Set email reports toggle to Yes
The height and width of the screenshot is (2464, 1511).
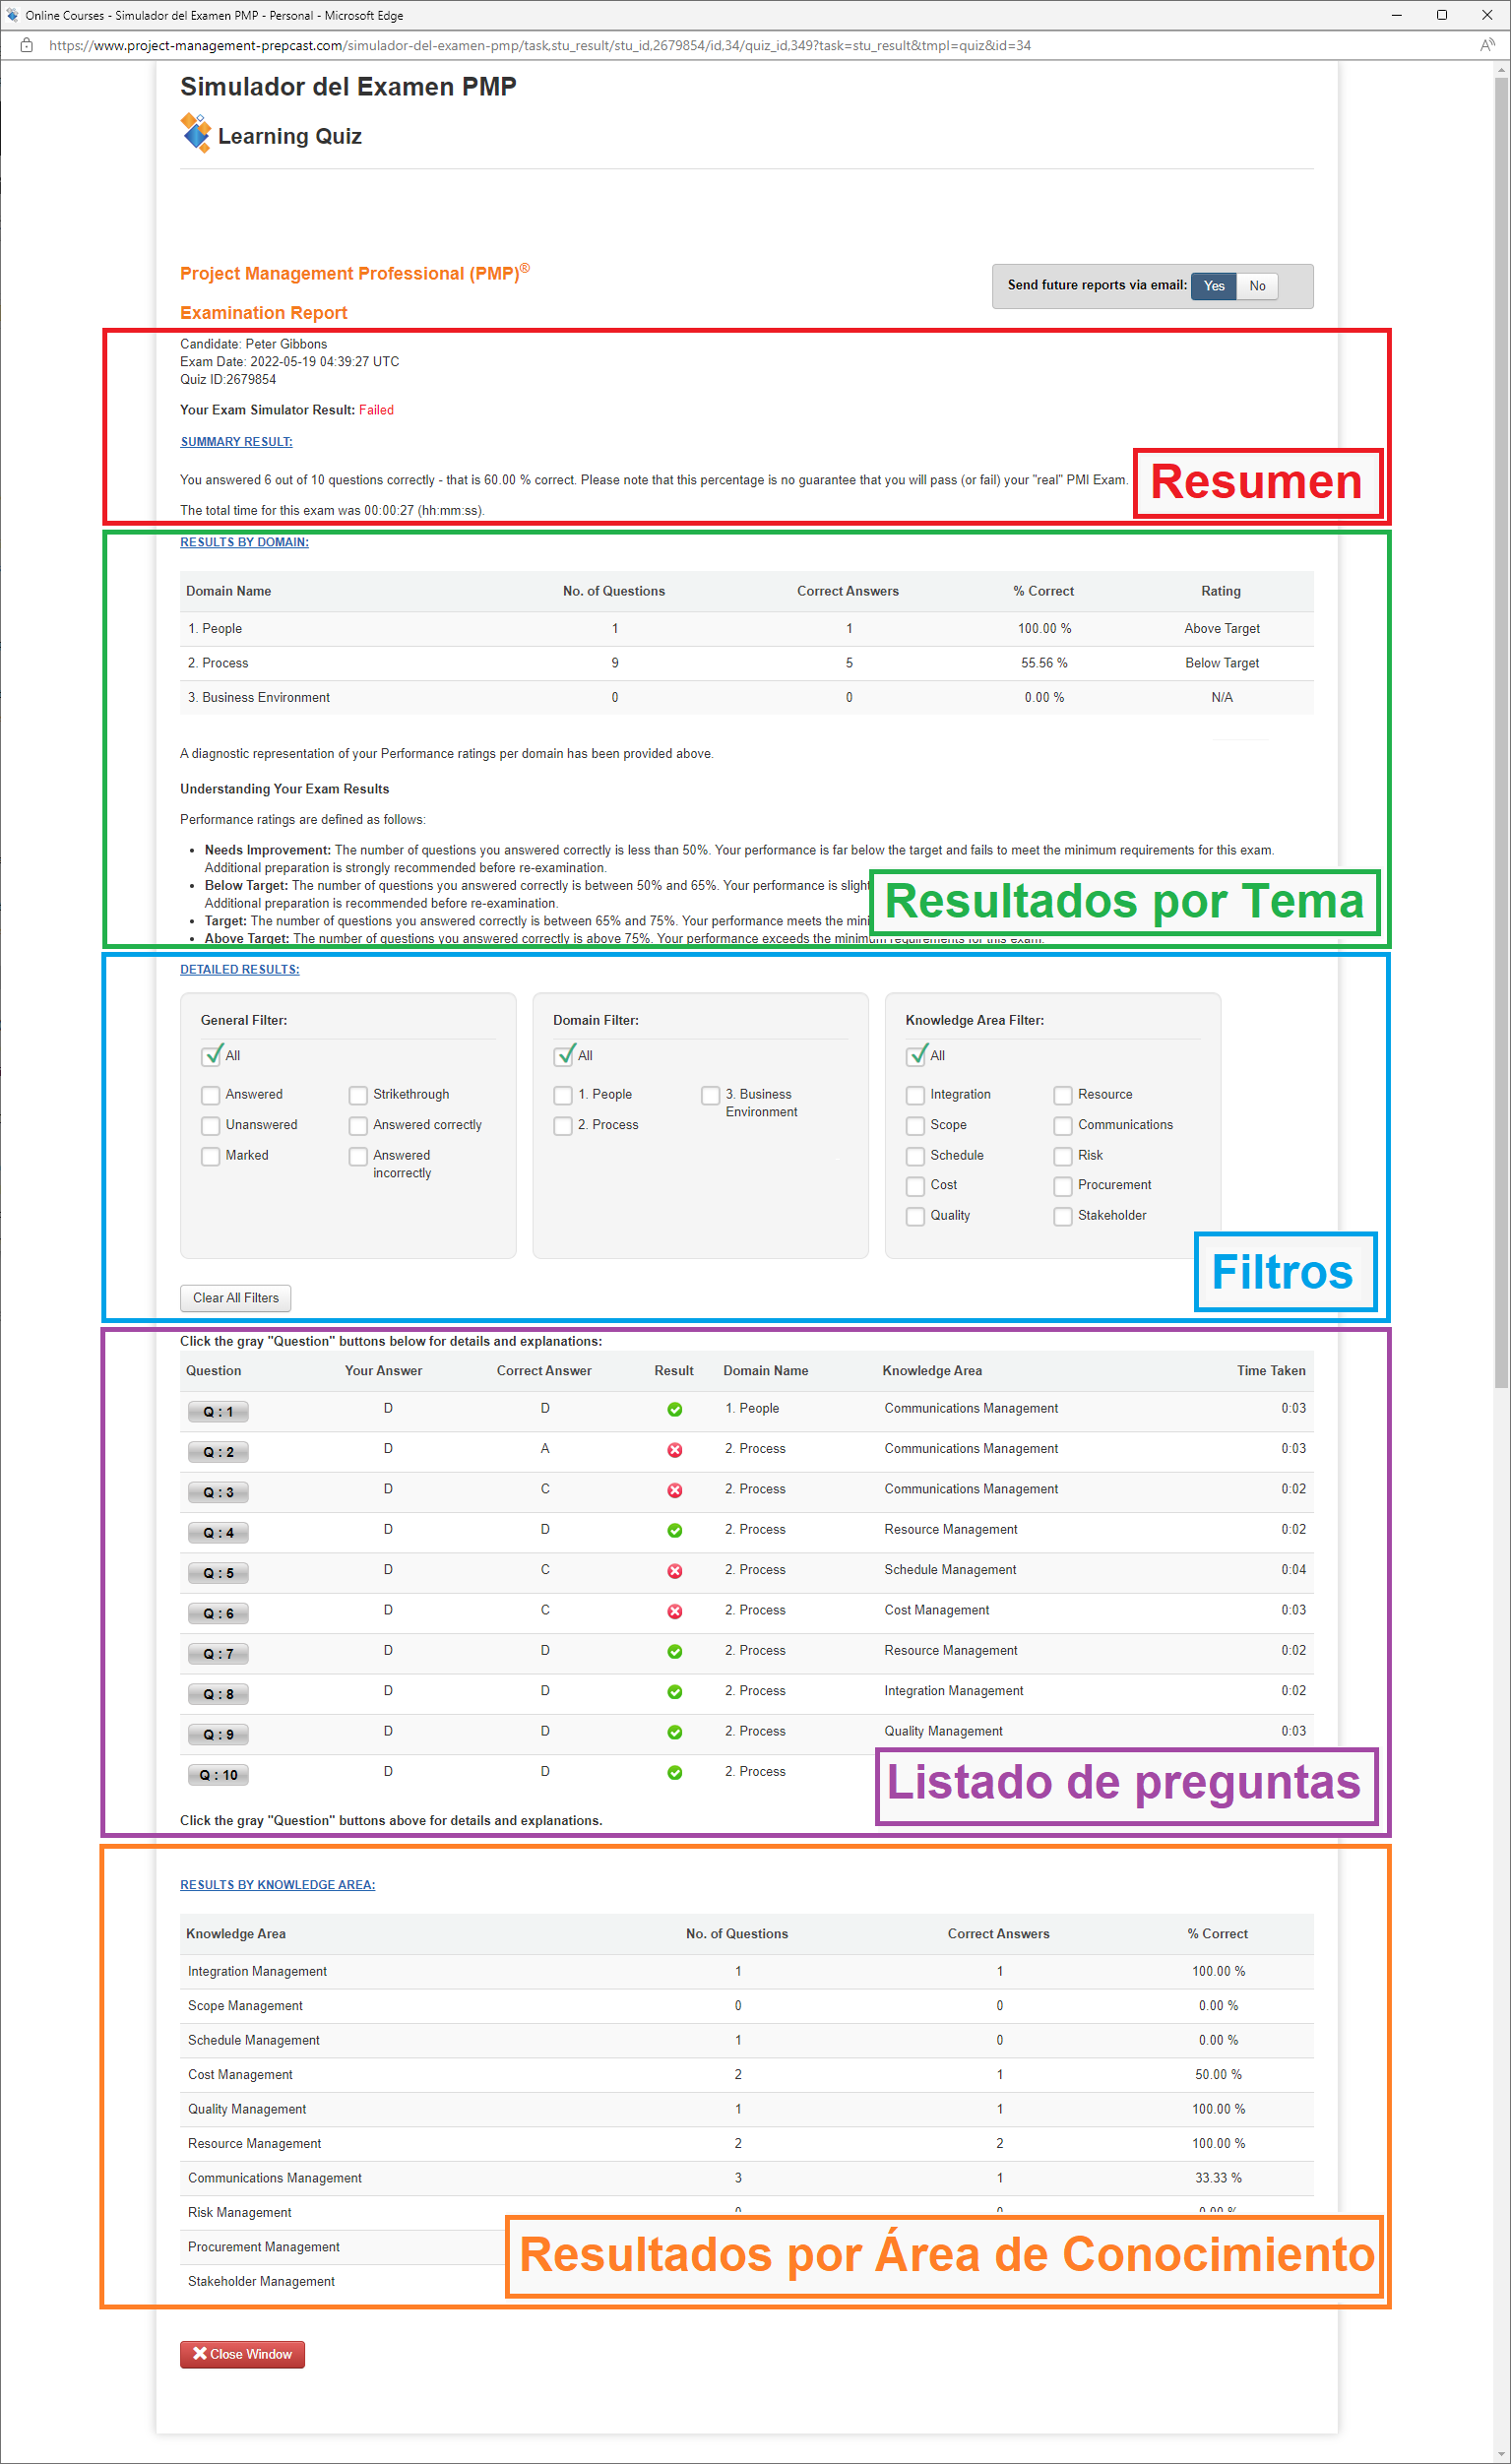(x=1214, y=286)
